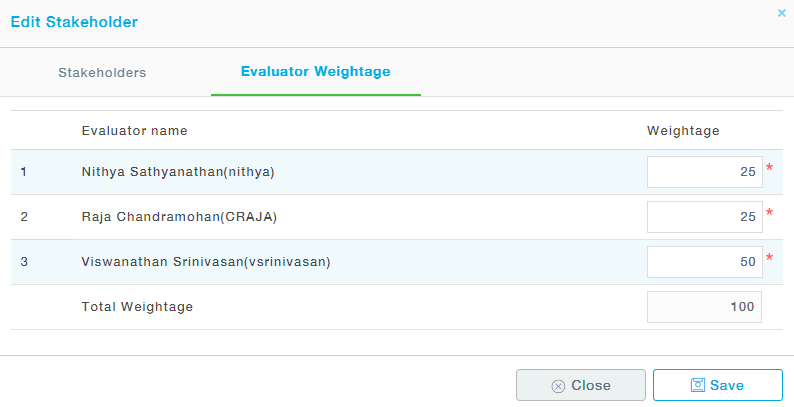Click the Total Weightage value box

[x=704, y=307]
